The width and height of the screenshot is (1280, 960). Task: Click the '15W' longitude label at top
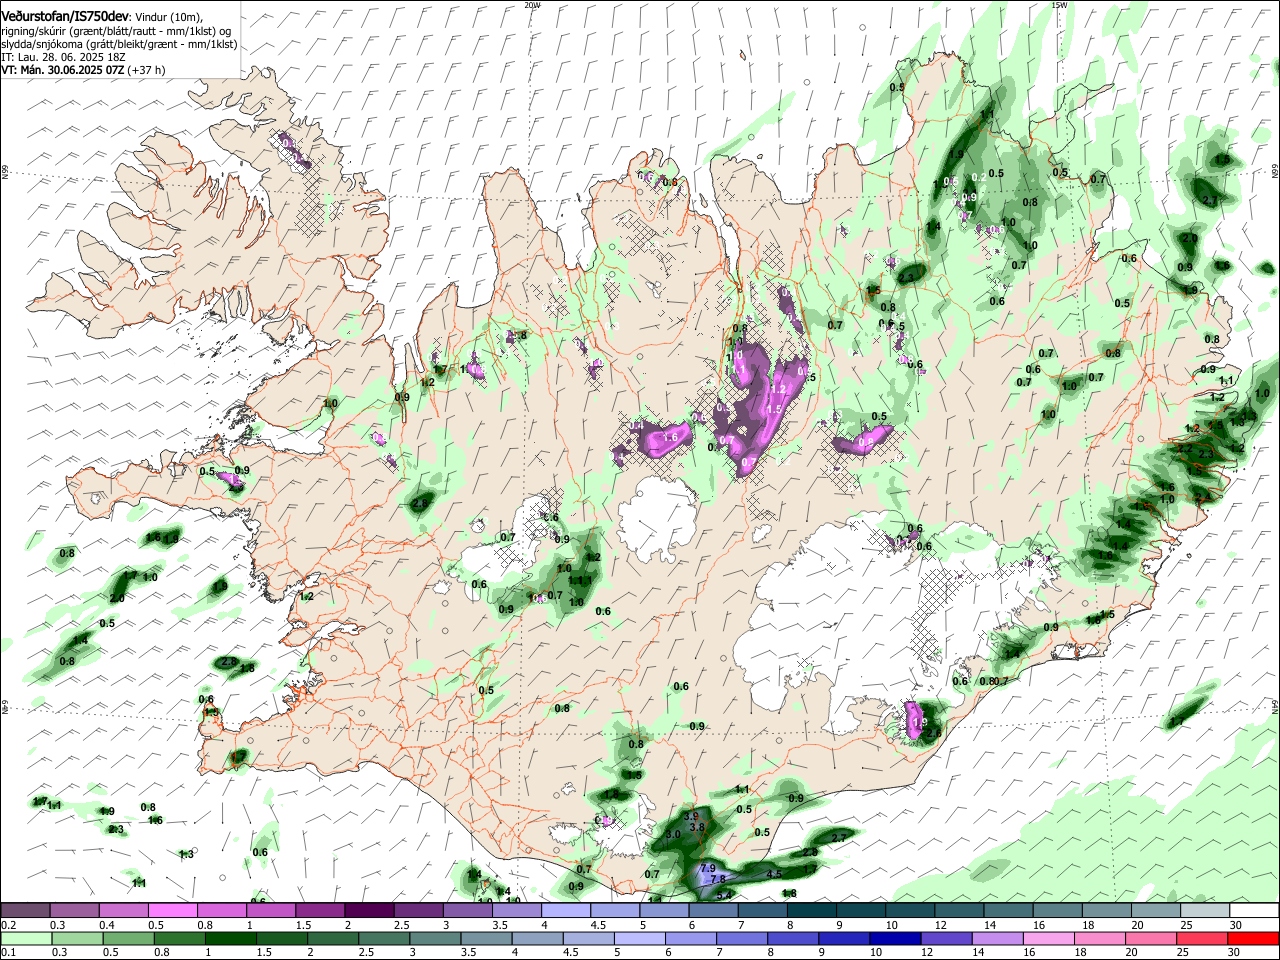click(x=1060, y=5)
